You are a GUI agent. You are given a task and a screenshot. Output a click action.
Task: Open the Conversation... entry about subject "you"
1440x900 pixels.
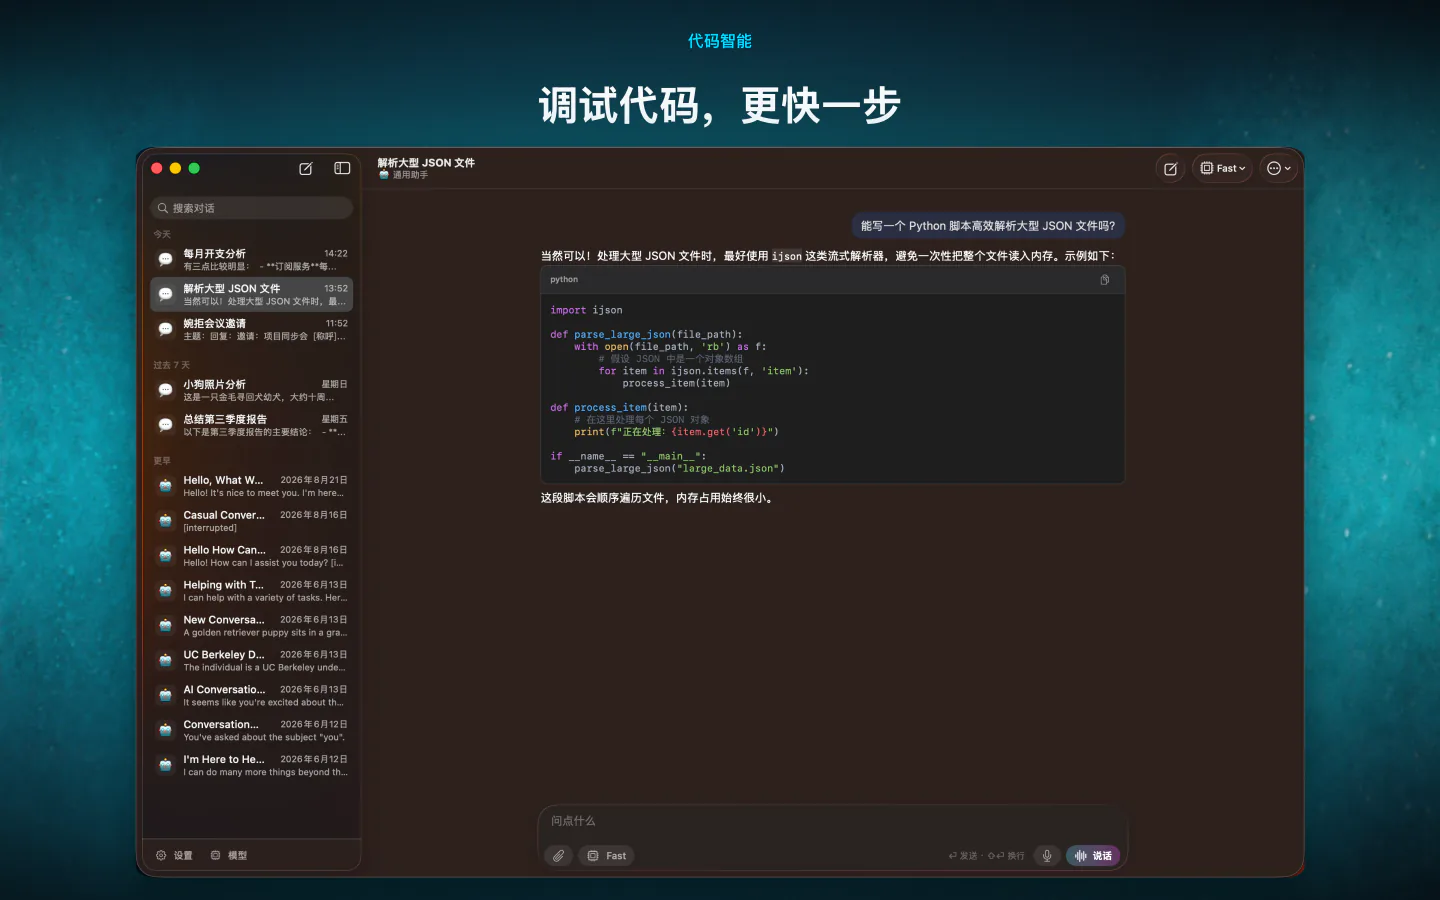coord(252,732)
